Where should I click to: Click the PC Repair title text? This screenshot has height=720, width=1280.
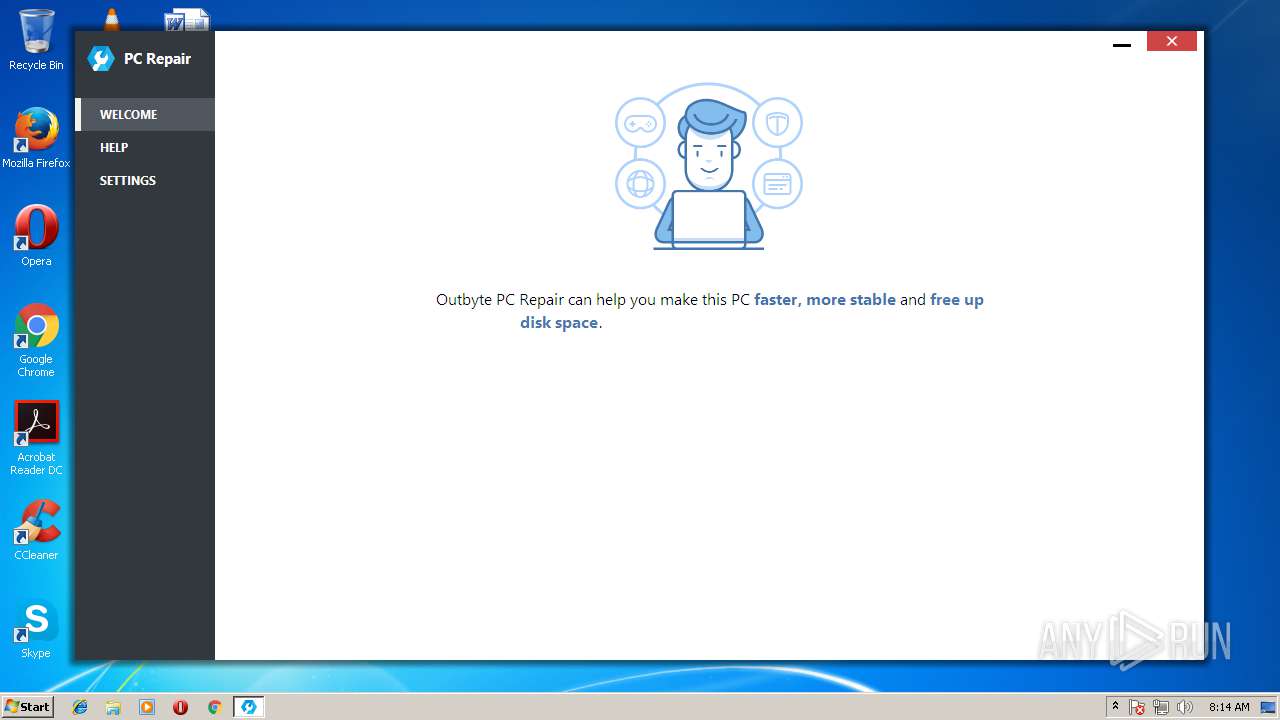coord(157,59)
